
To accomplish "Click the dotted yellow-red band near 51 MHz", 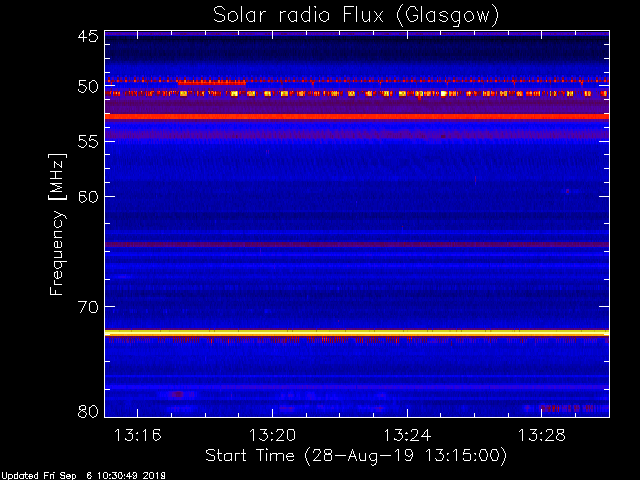I will [x=357, y=93].
